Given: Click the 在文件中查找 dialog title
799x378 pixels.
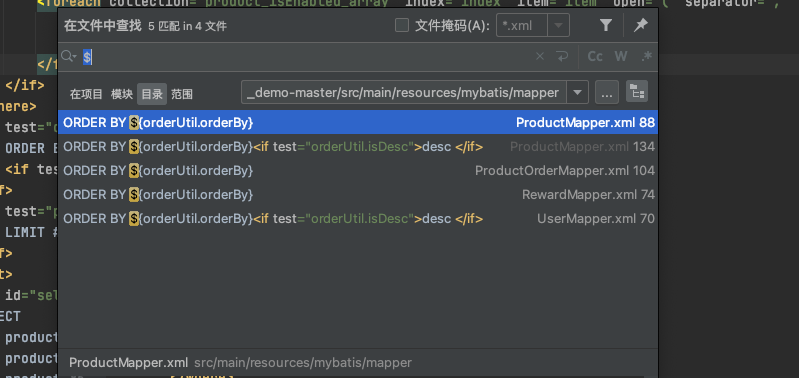Looking at the screenshot, I should (x=102, y=26).
